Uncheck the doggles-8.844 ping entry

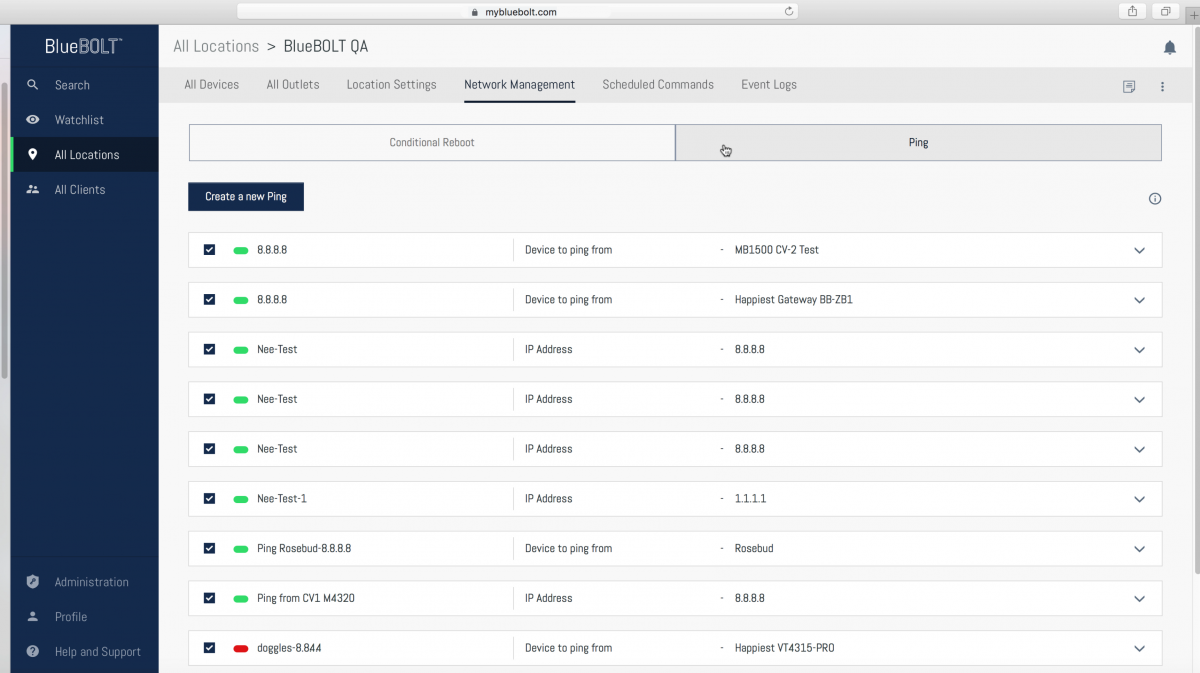tap(209, 648)
